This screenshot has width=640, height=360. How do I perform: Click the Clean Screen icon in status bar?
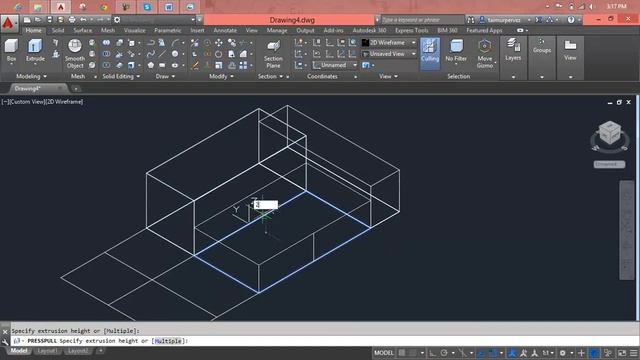(x=622, y=353)
